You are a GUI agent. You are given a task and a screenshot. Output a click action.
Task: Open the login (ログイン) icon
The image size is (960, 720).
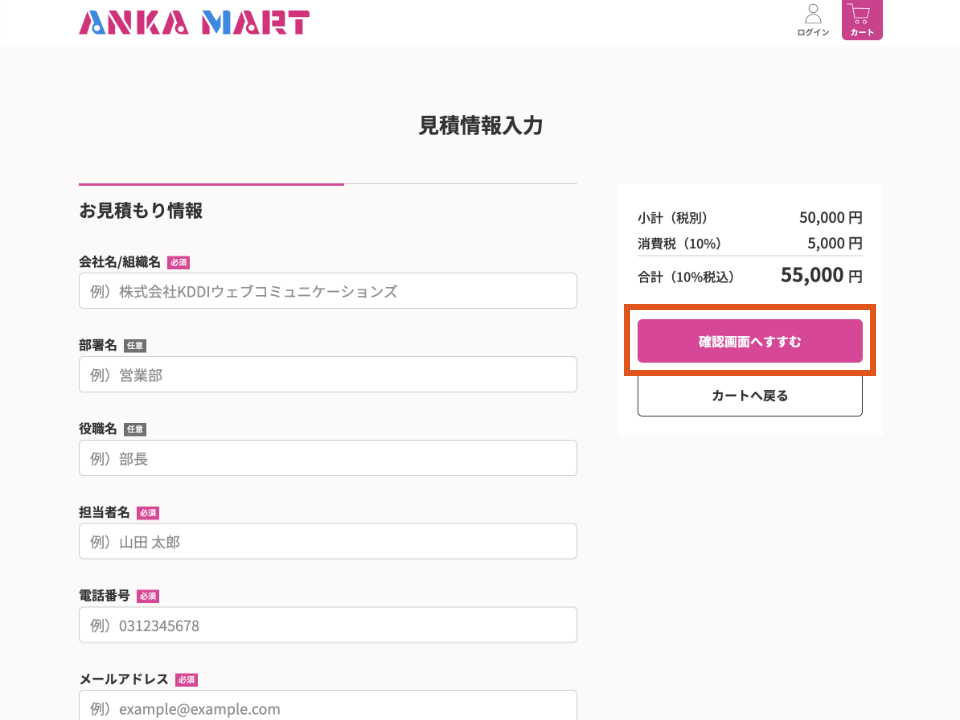pyautogui.click(x=813, y=20)
